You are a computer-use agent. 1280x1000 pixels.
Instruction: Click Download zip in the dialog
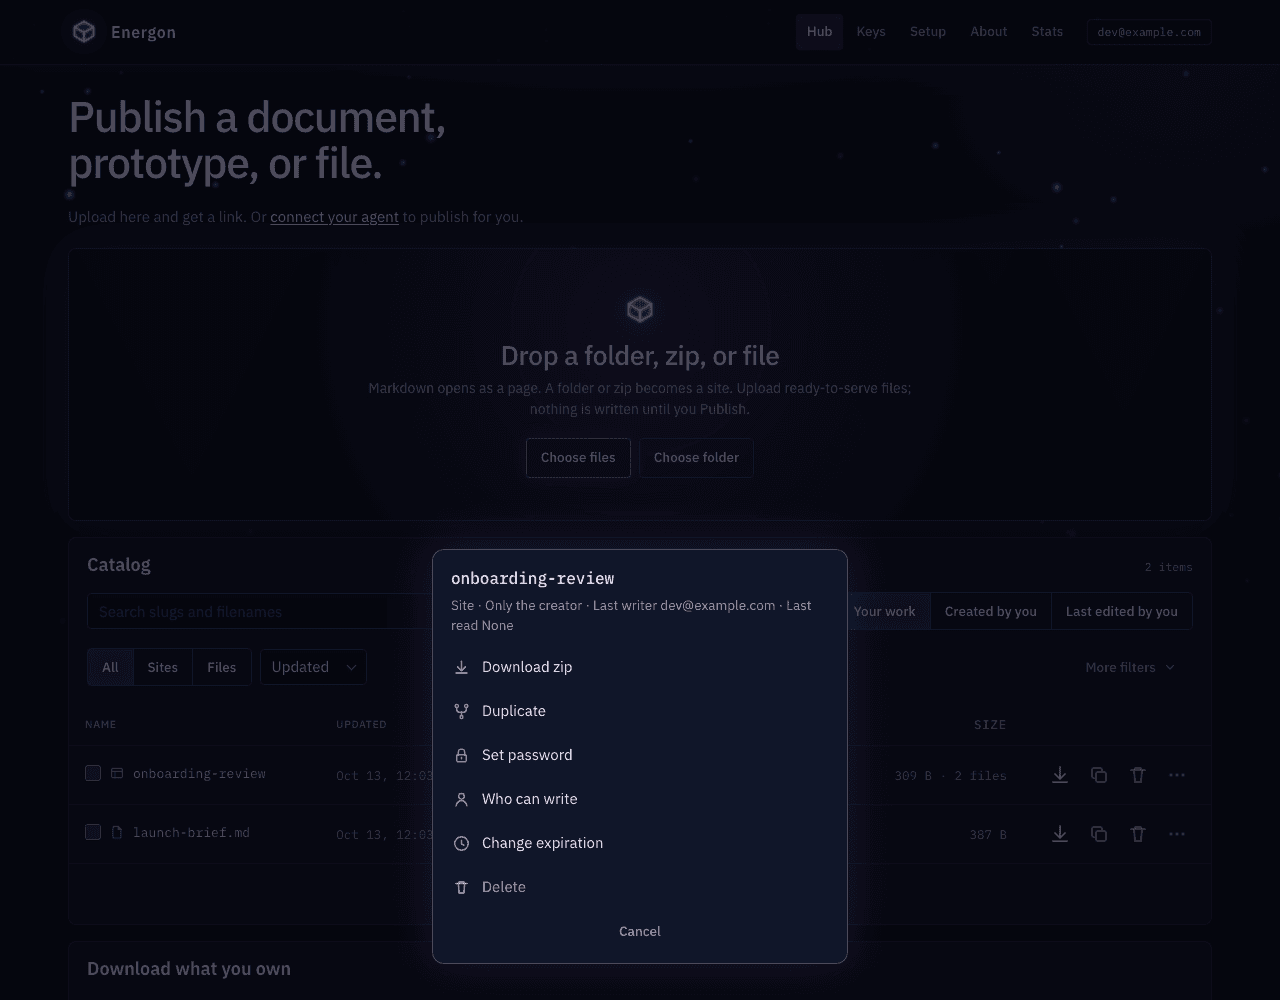coord(640,667)
